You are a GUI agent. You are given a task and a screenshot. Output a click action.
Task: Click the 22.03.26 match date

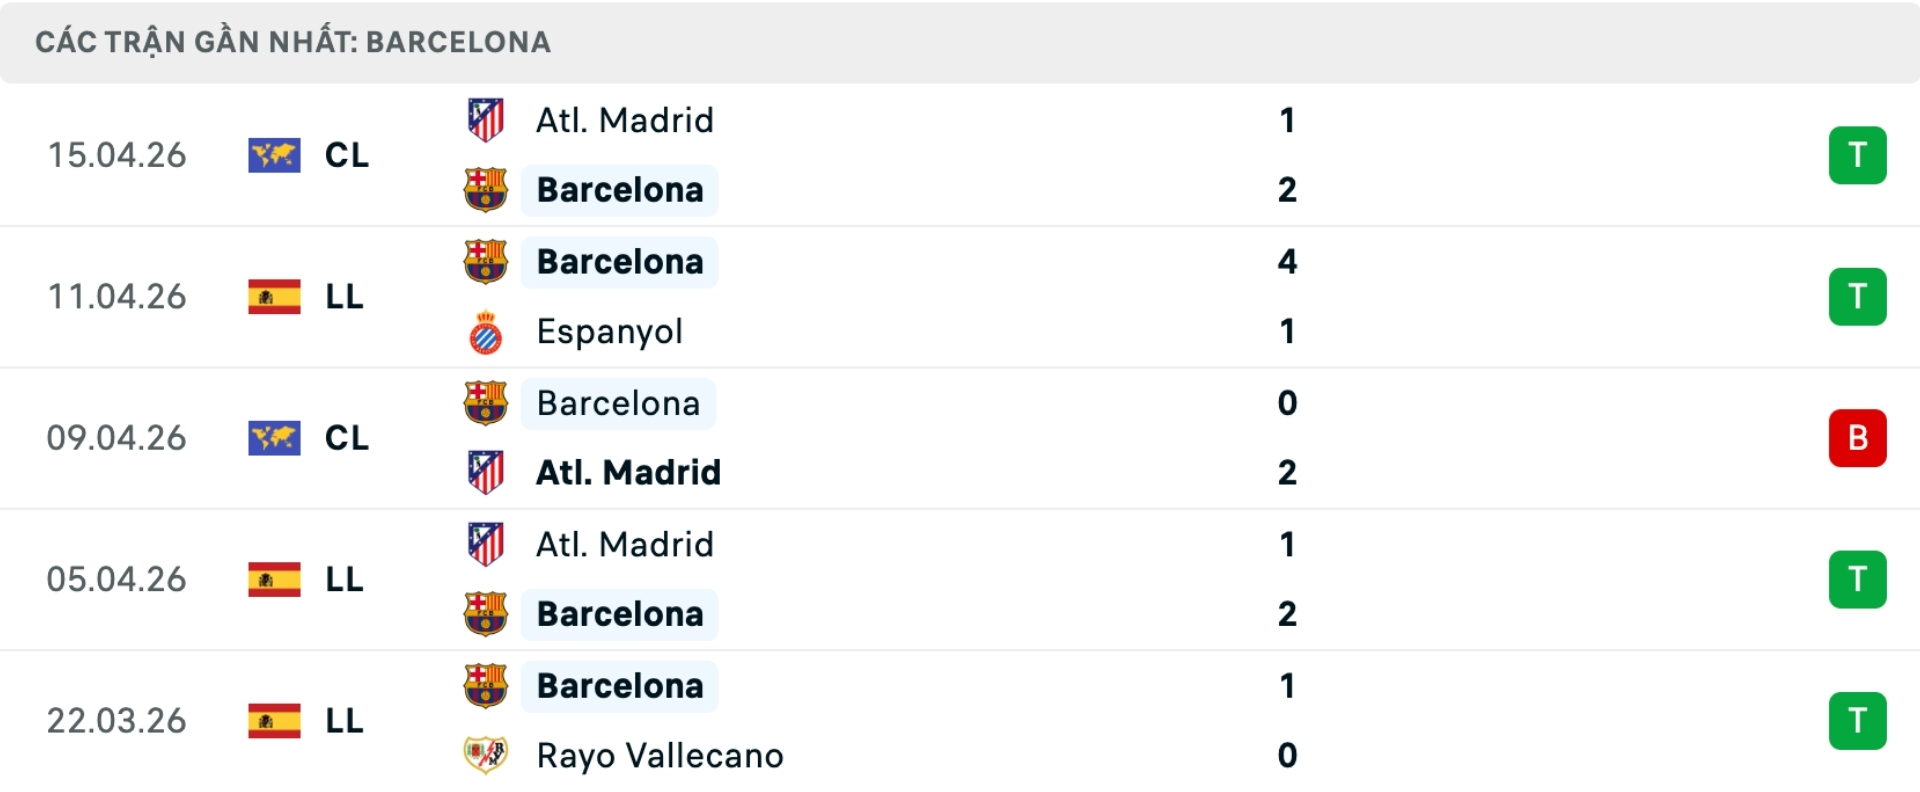117,721
